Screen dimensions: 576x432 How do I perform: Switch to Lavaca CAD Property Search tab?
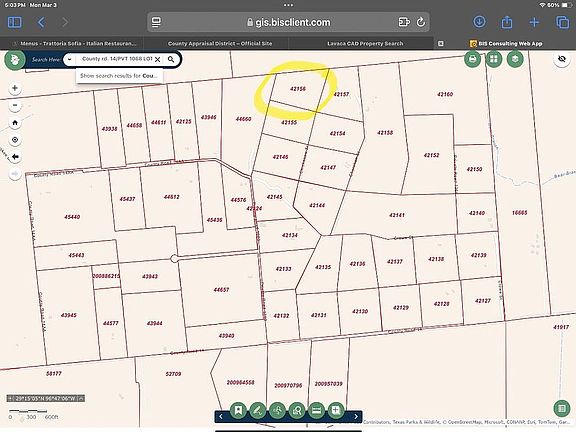[x=365, y=43]
